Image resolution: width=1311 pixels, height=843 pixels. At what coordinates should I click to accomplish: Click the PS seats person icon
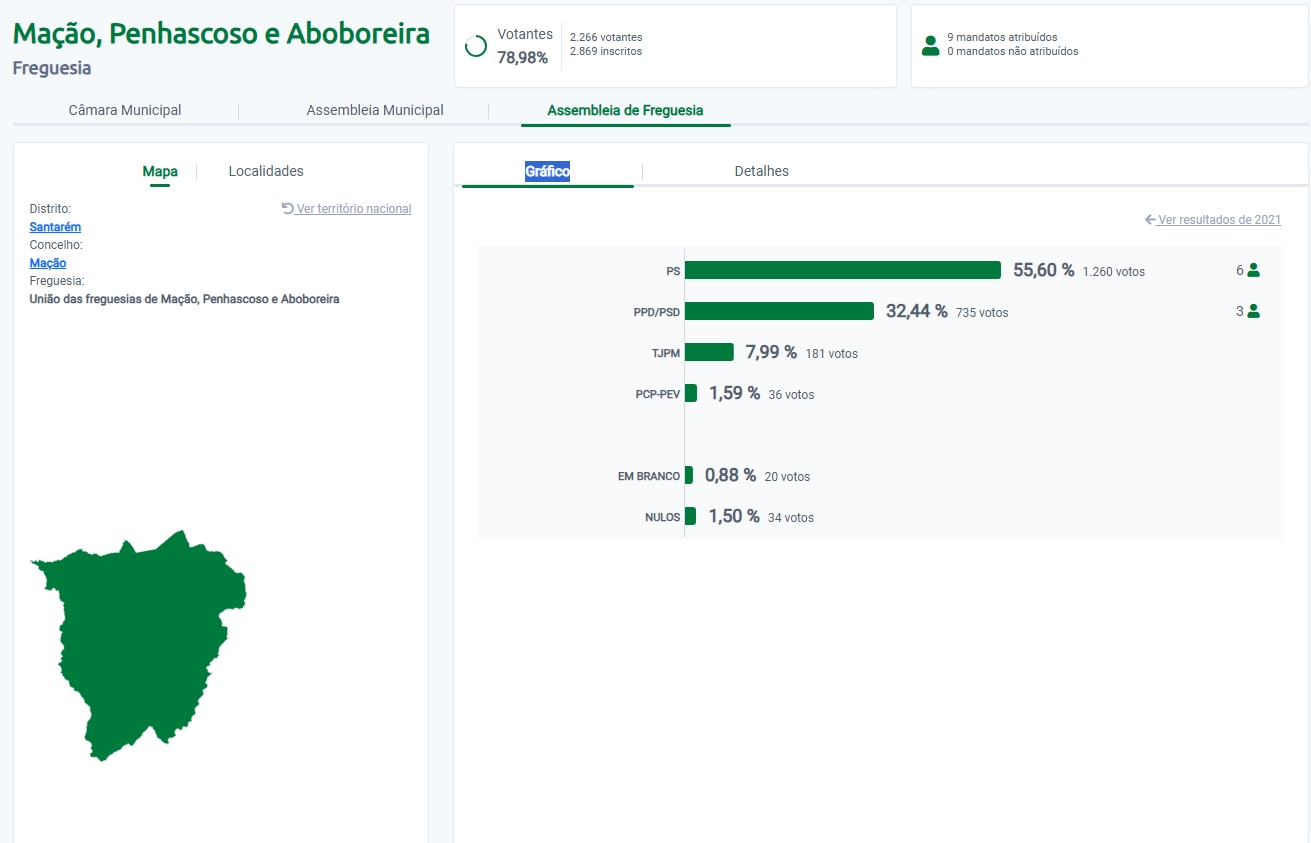click(x=1253, y=270)
